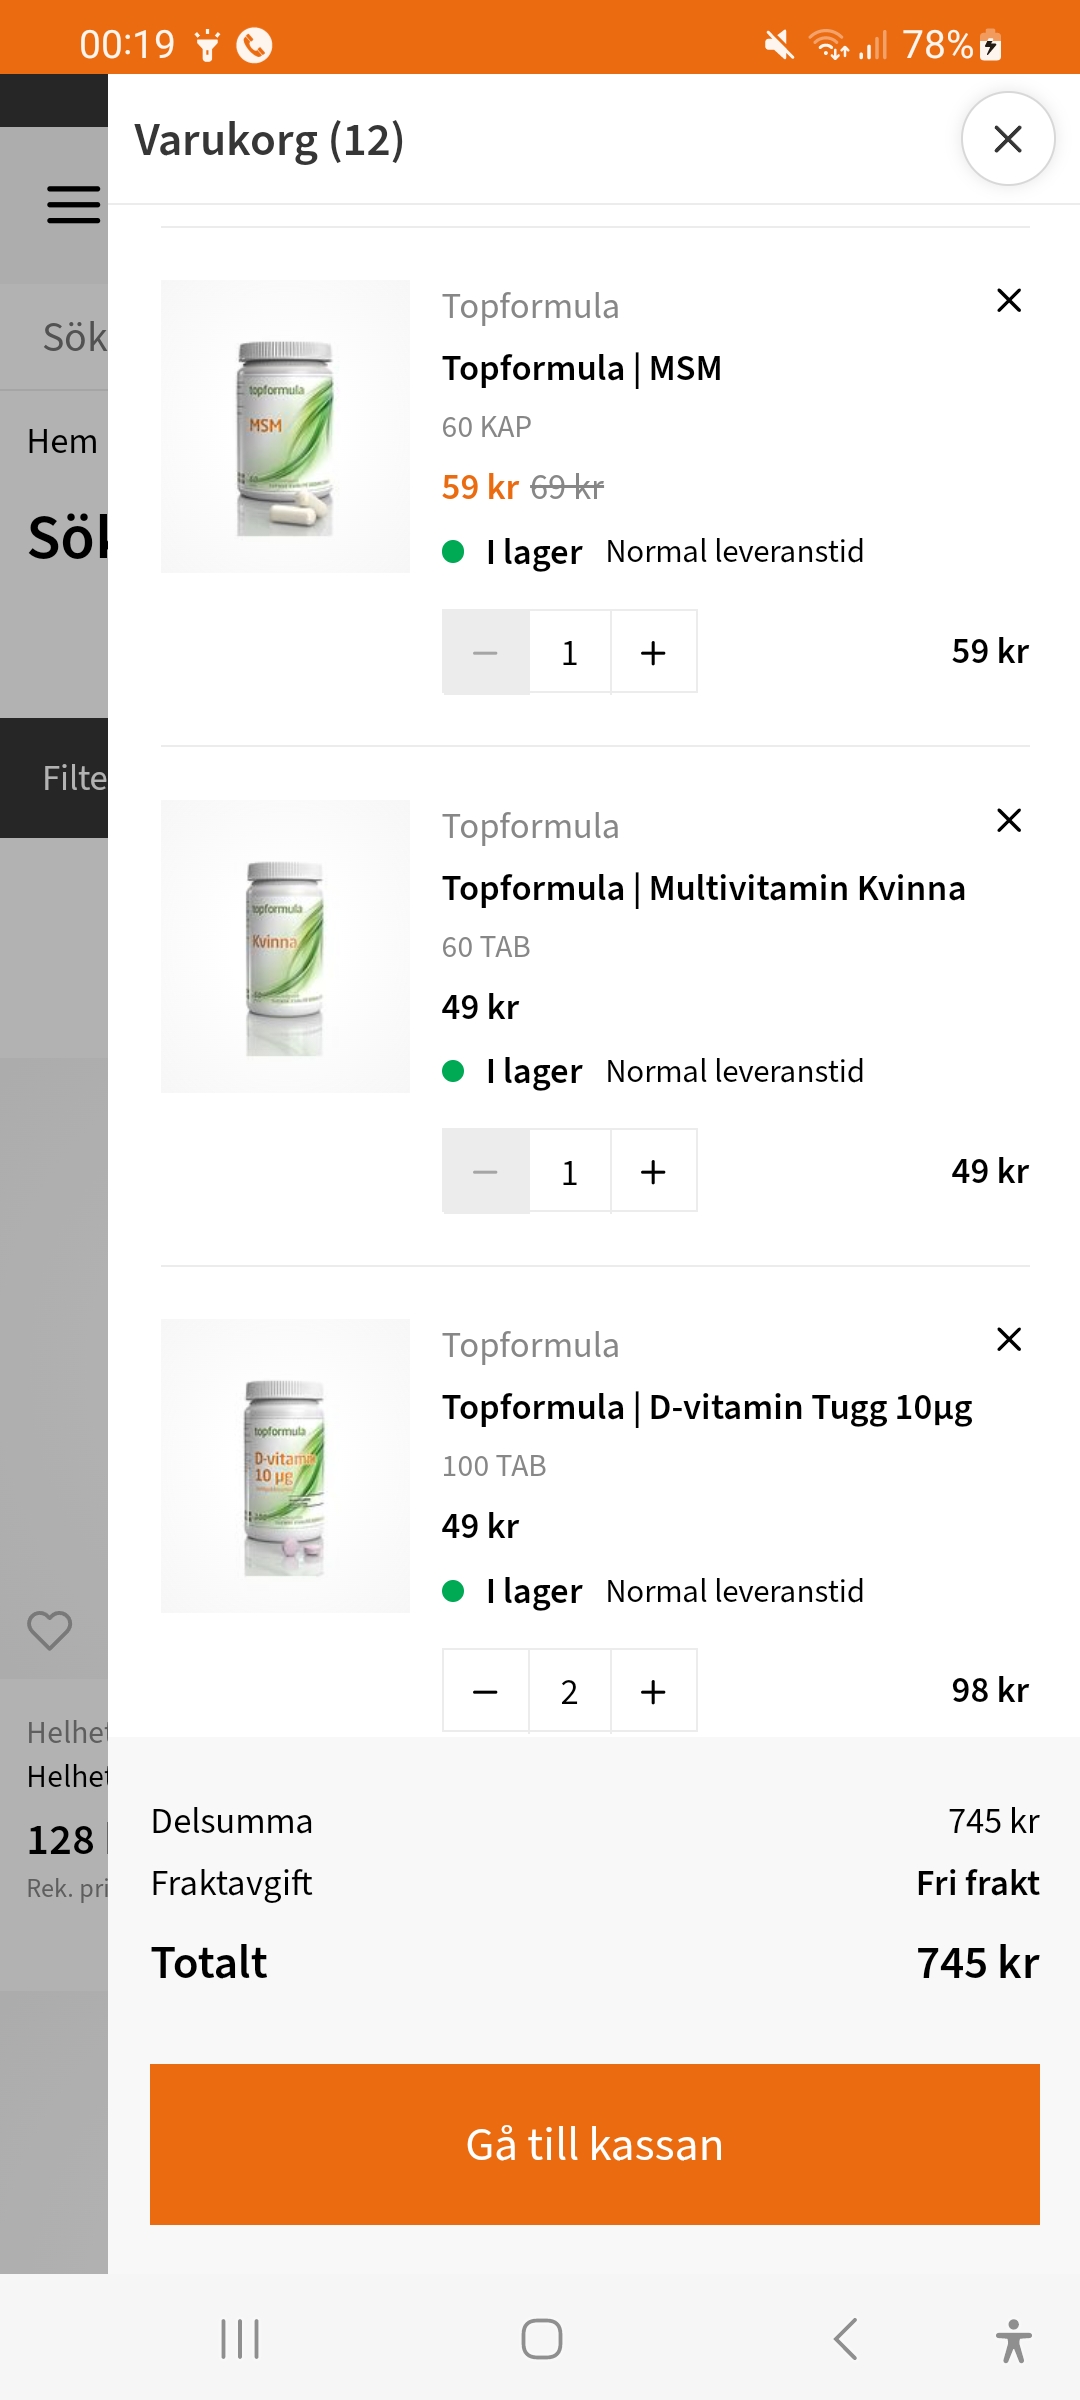Open Topformula | D-vitamin Tugg 10µg product
Viewport: 1080px width, 2400px height.
[x=707, y=1407]
